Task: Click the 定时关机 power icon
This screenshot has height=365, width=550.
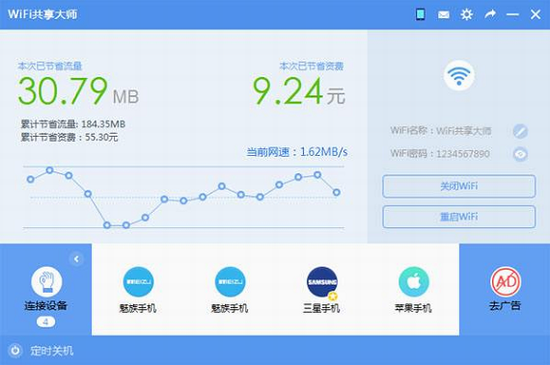Action: click(15, 350)
